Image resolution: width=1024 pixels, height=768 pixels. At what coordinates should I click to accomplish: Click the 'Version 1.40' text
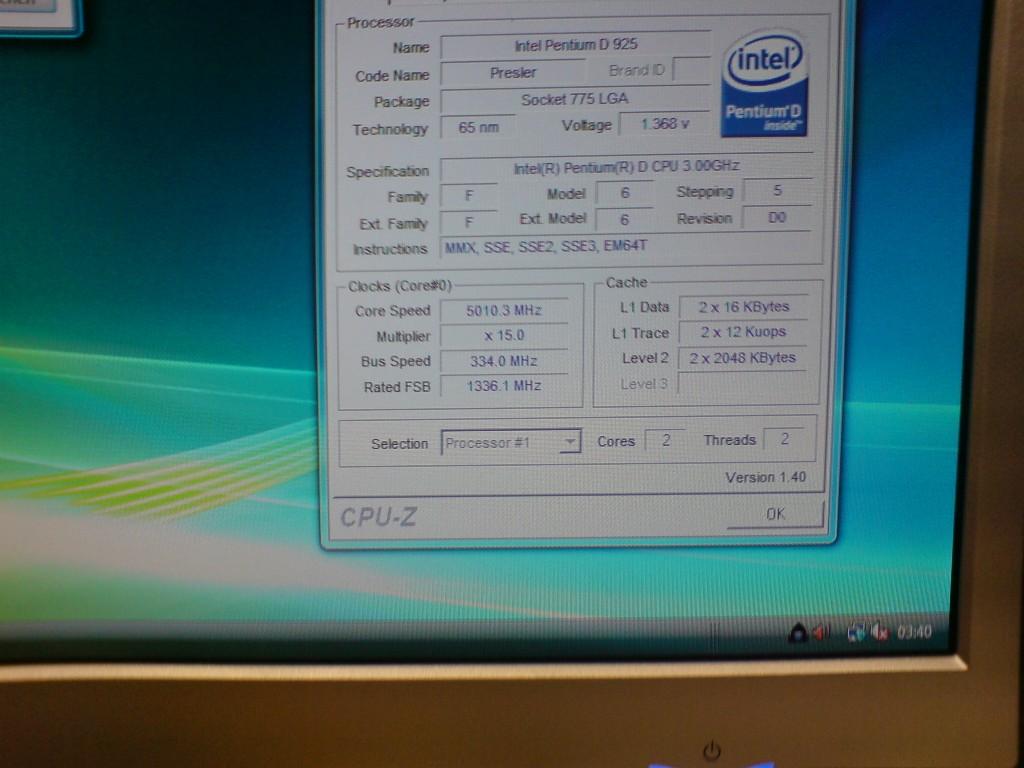point(765,477)
